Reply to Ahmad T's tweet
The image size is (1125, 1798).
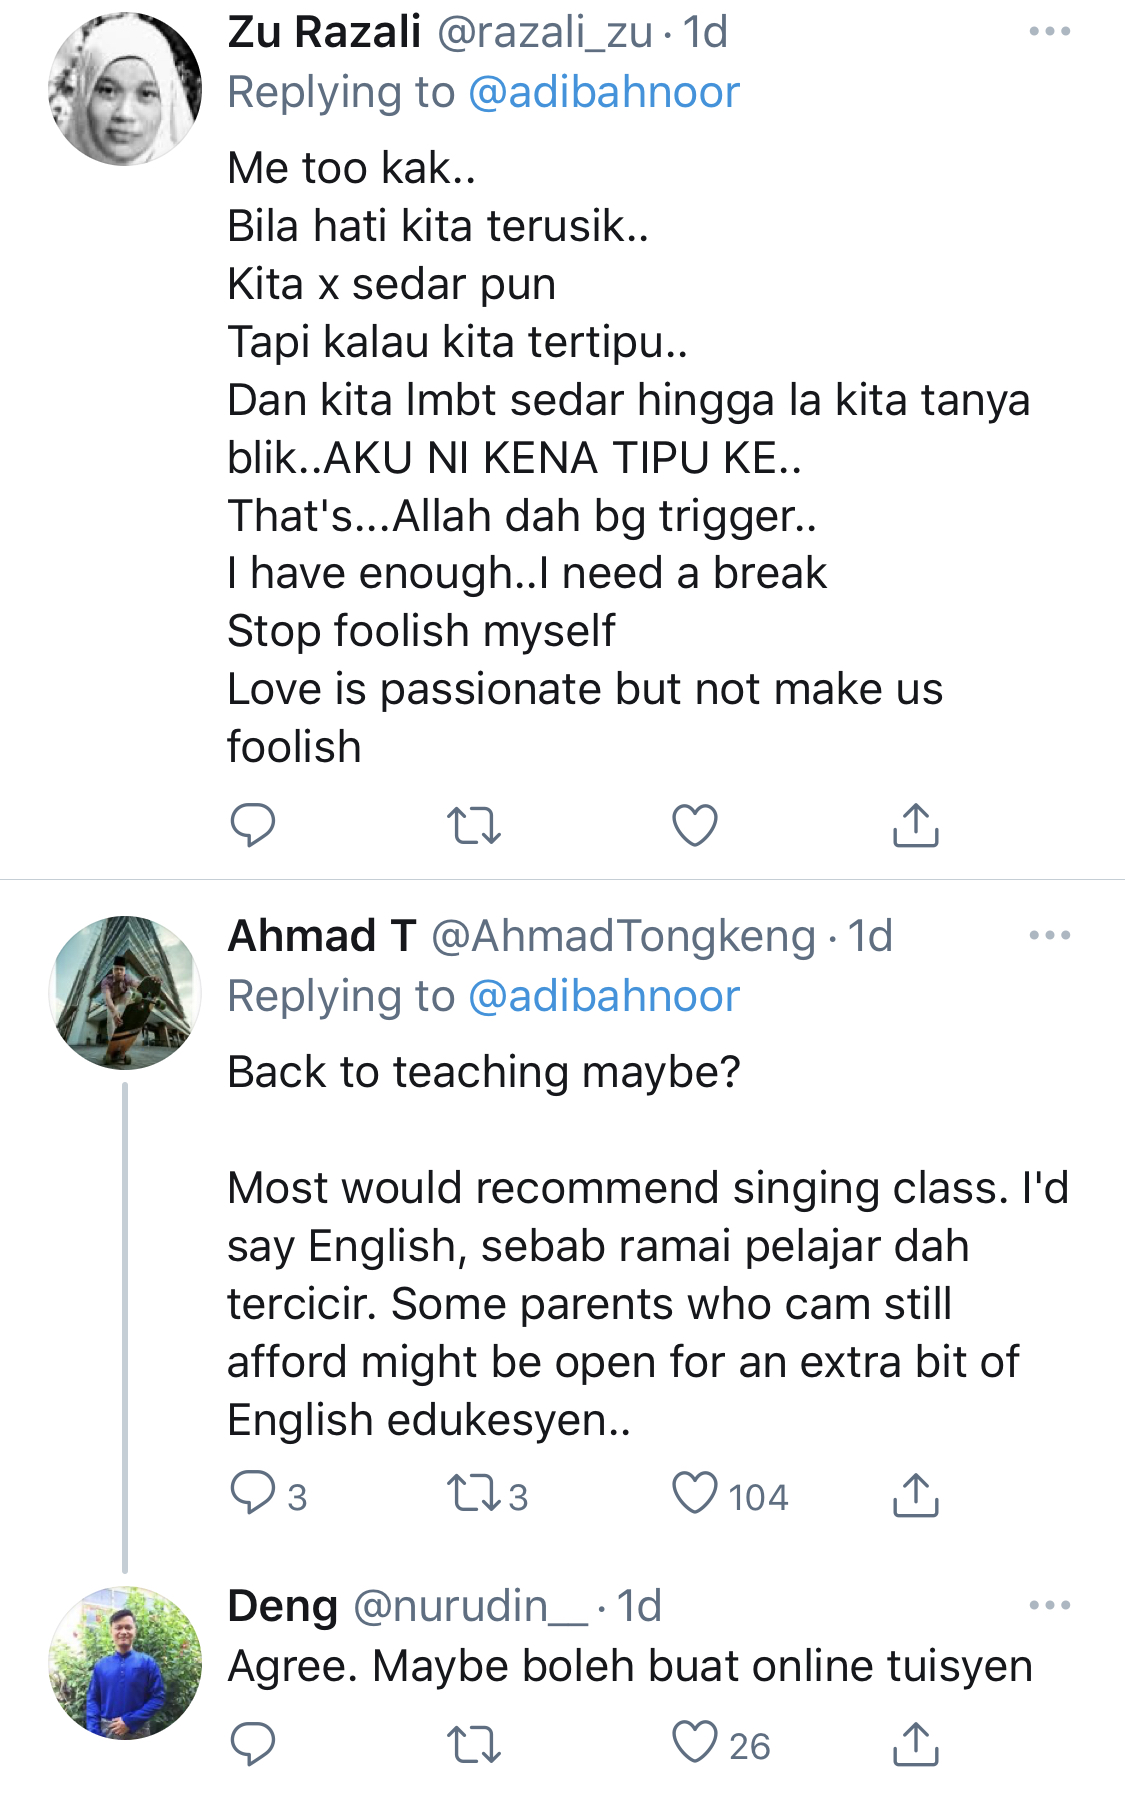pos(252,1494)
